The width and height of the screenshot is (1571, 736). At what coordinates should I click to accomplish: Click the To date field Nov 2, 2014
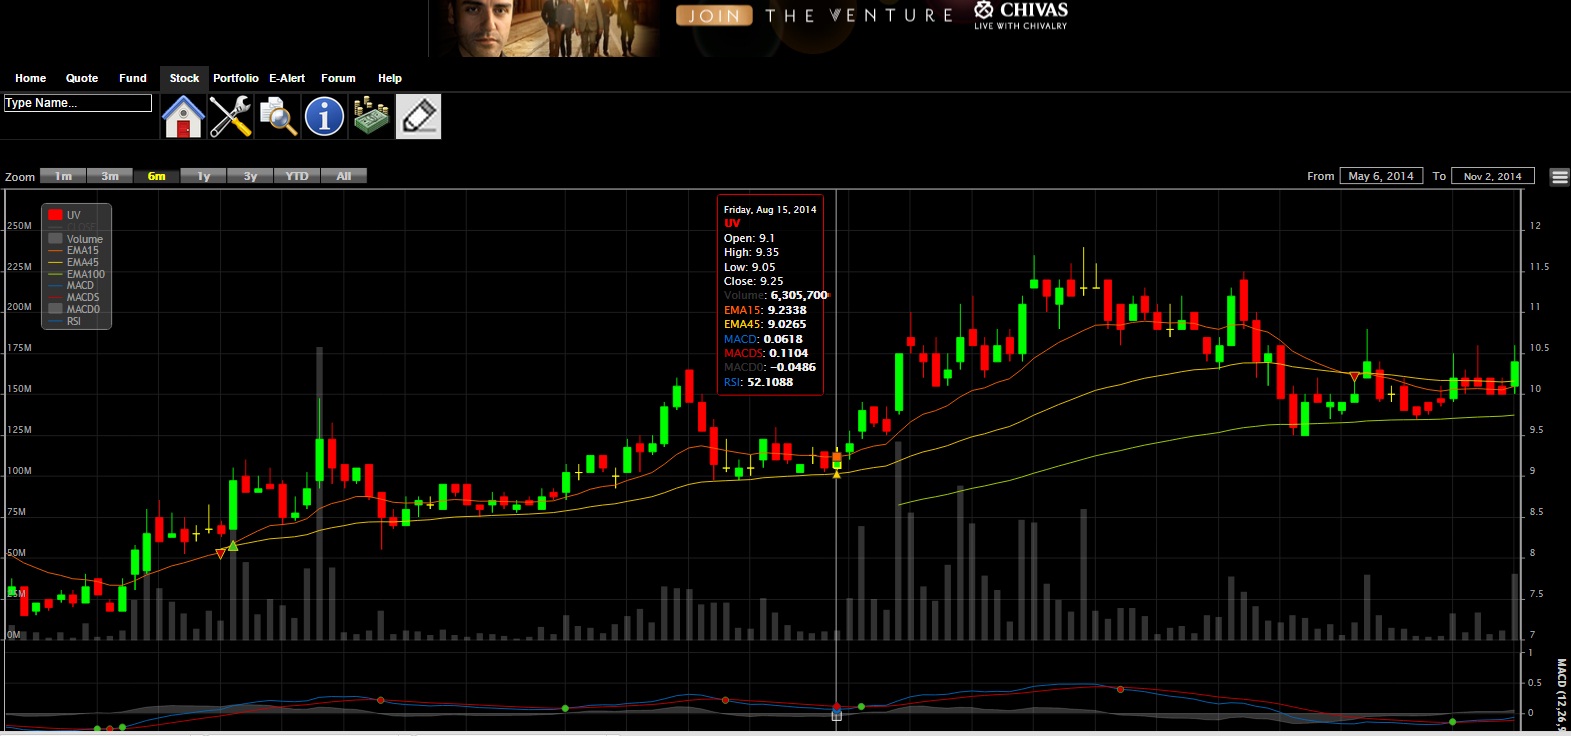click(x=1493, y=176)
